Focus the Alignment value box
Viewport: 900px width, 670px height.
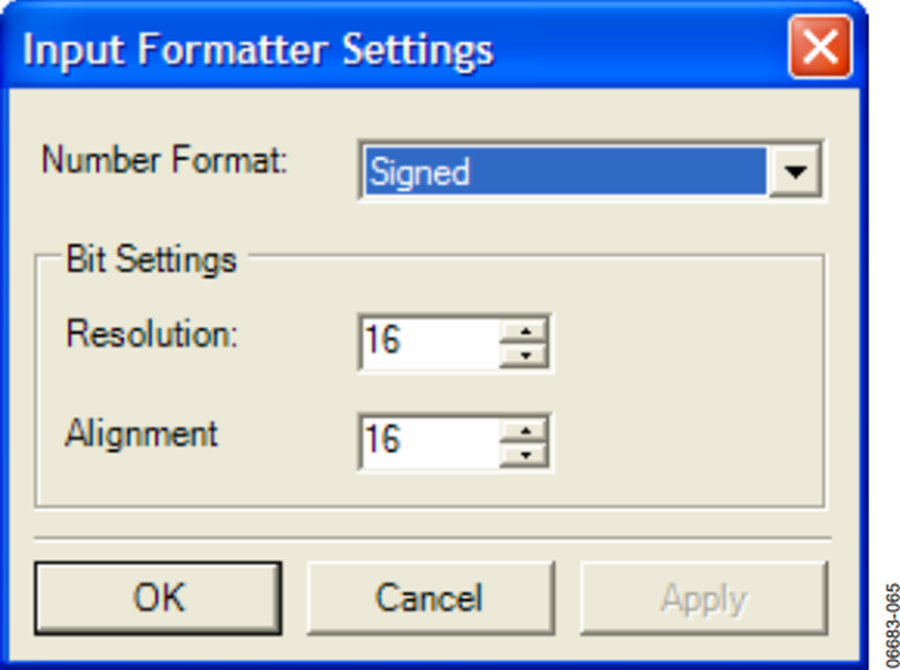tap(430, 442)
